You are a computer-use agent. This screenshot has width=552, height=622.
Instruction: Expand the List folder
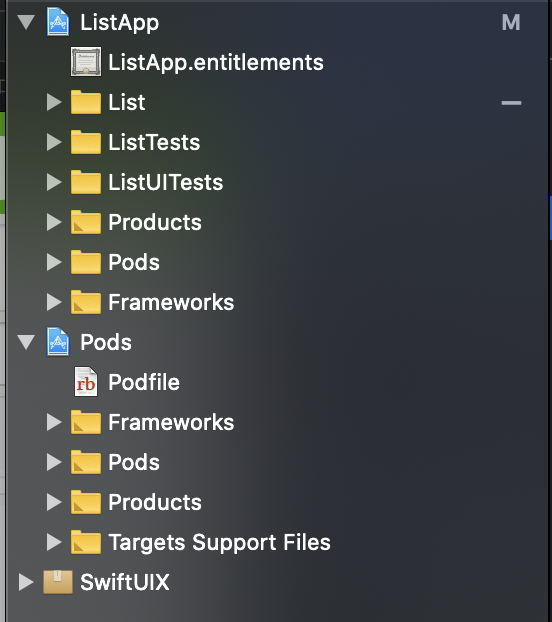pos(54,102)
